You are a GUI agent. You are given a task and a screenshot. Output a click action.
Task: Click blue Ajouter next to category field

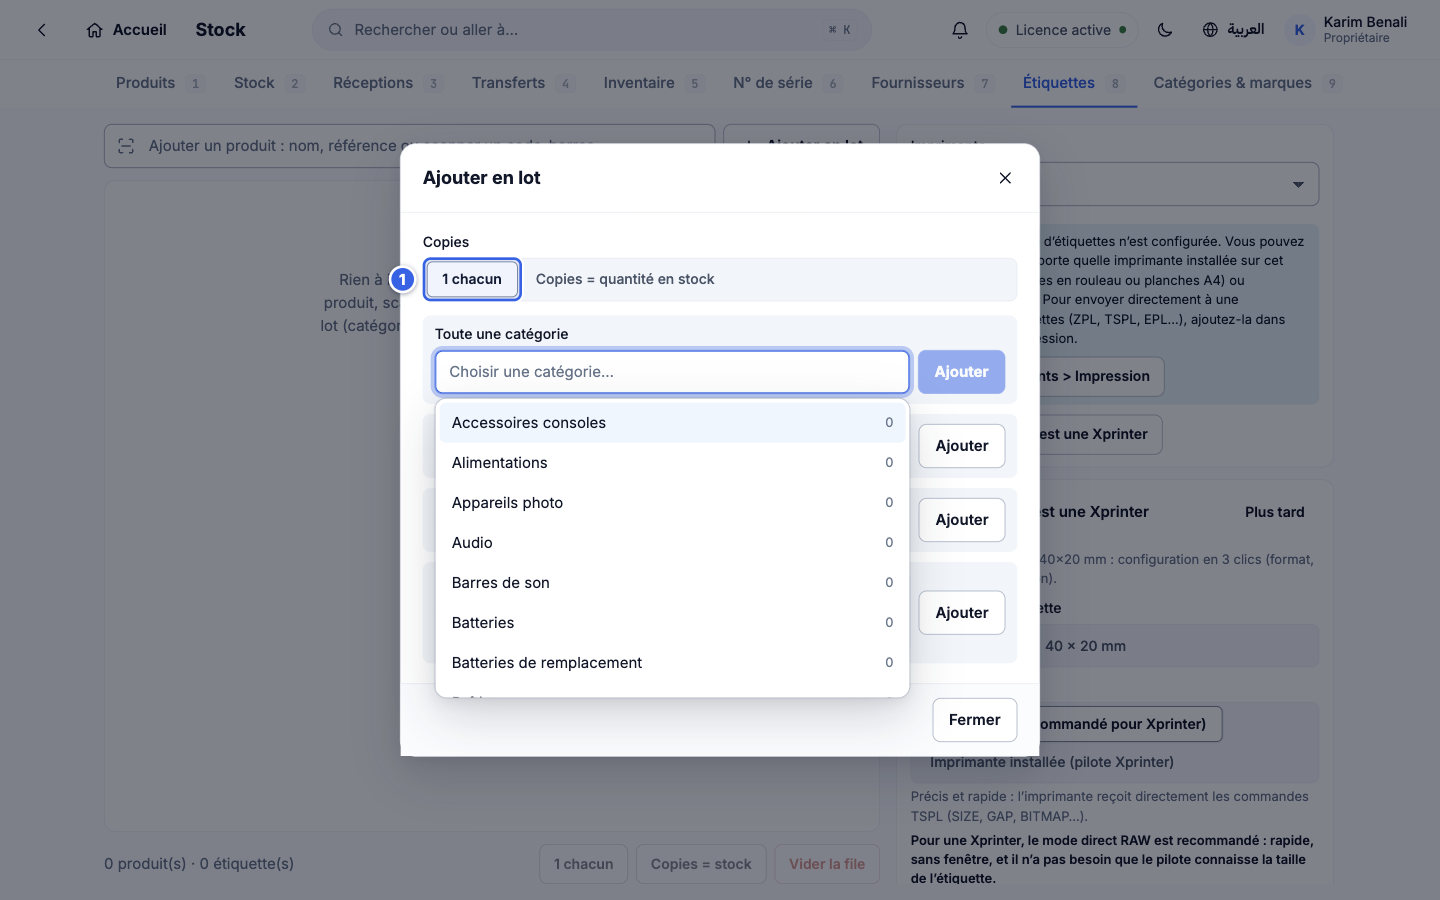point(961,372)
